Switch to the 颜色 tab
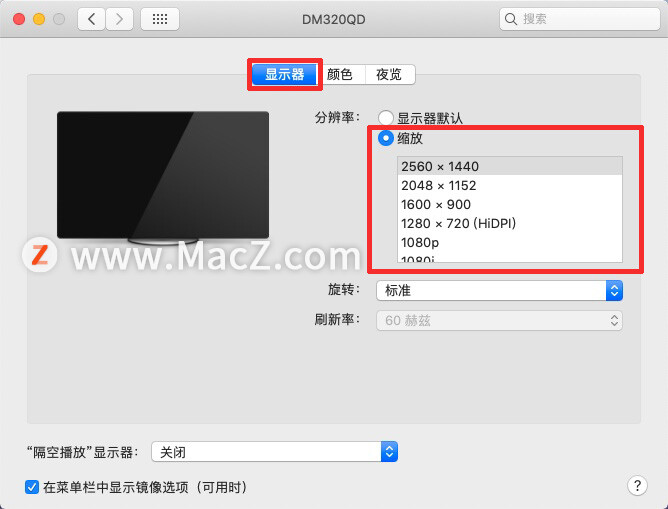Image resolution: width=668 pixels, height=509 pixels. click(x=340, y=75)
